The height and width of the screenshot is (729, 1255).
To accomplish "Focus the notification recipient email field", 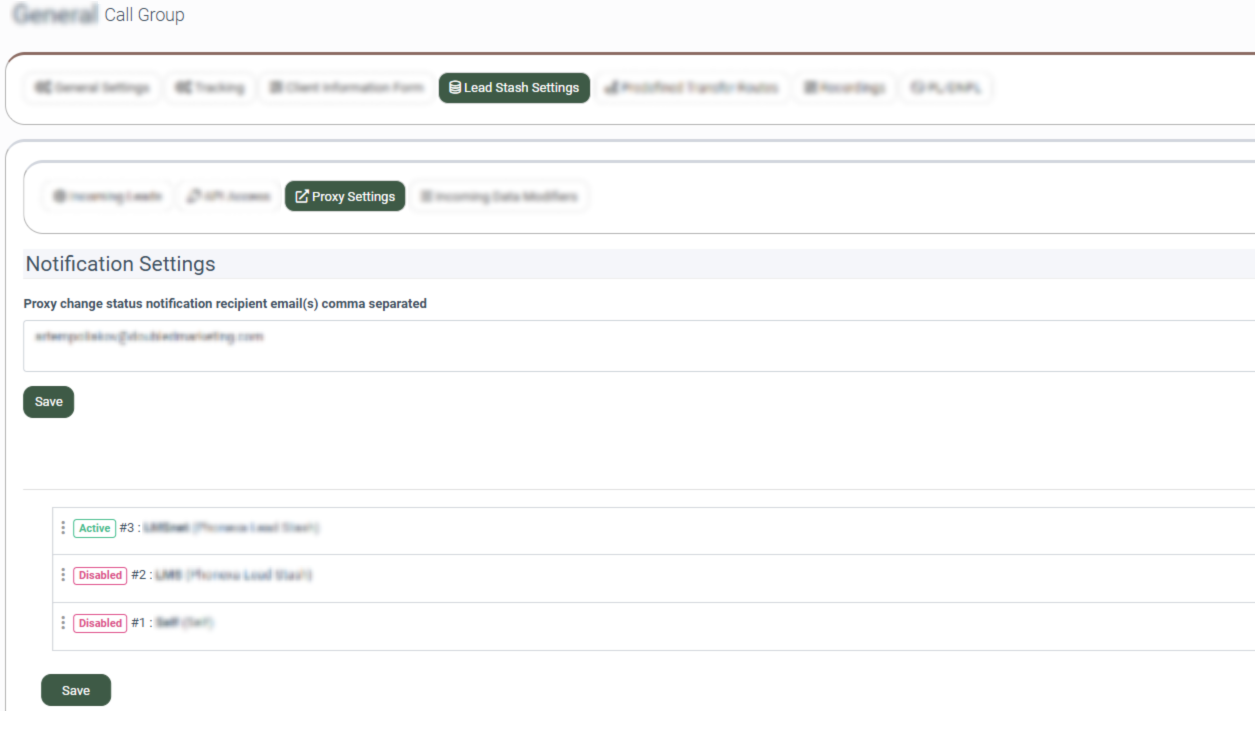I will click(x=638, y=346).
